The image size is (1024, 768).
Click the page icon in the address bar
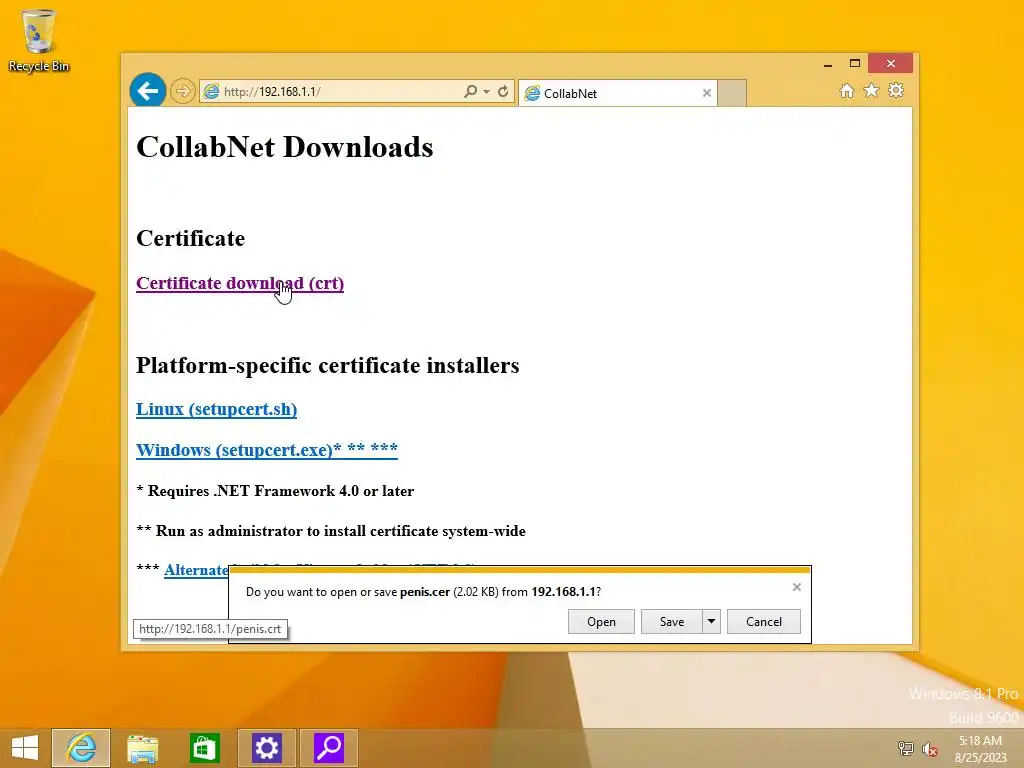click(x=211, y=91)
